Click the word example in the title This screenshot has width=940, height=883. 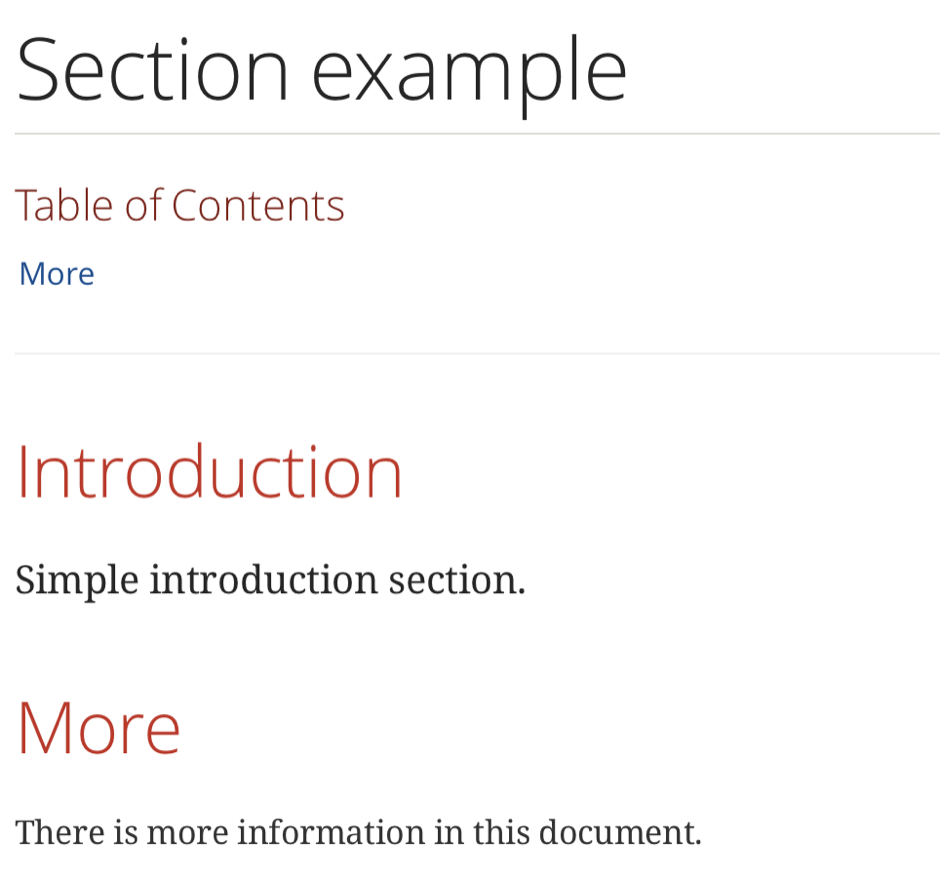[x=469, y=72]
